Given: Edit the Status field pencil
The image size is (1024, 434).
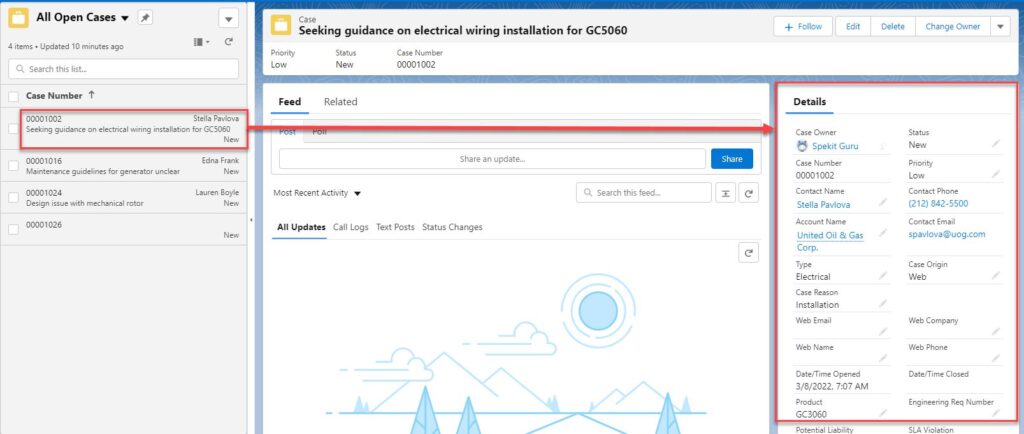Looking at the screenshot, I should pos(995,143).
